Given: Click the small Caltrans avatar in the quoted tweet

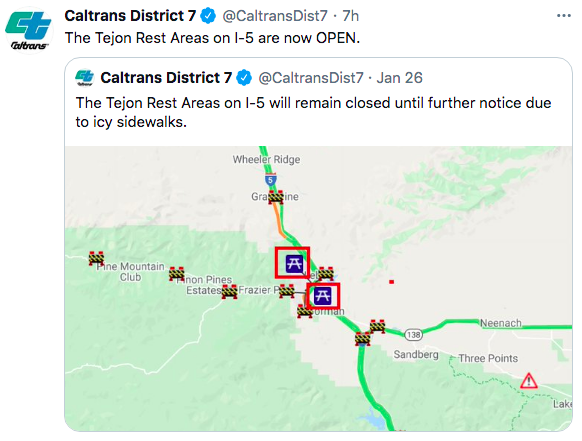Looking at the screenshot, I should [x=85, y=78].
